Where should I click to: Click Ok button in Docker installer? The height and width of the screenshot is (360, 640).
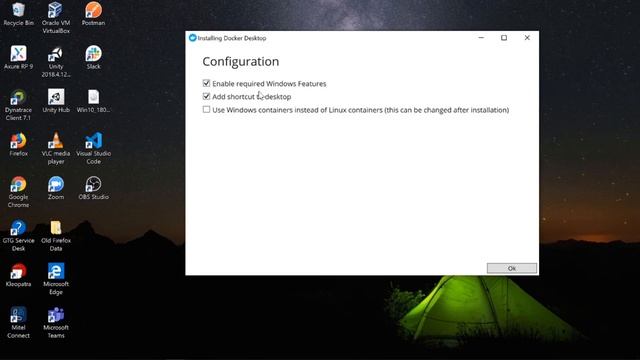click(512, 268)
